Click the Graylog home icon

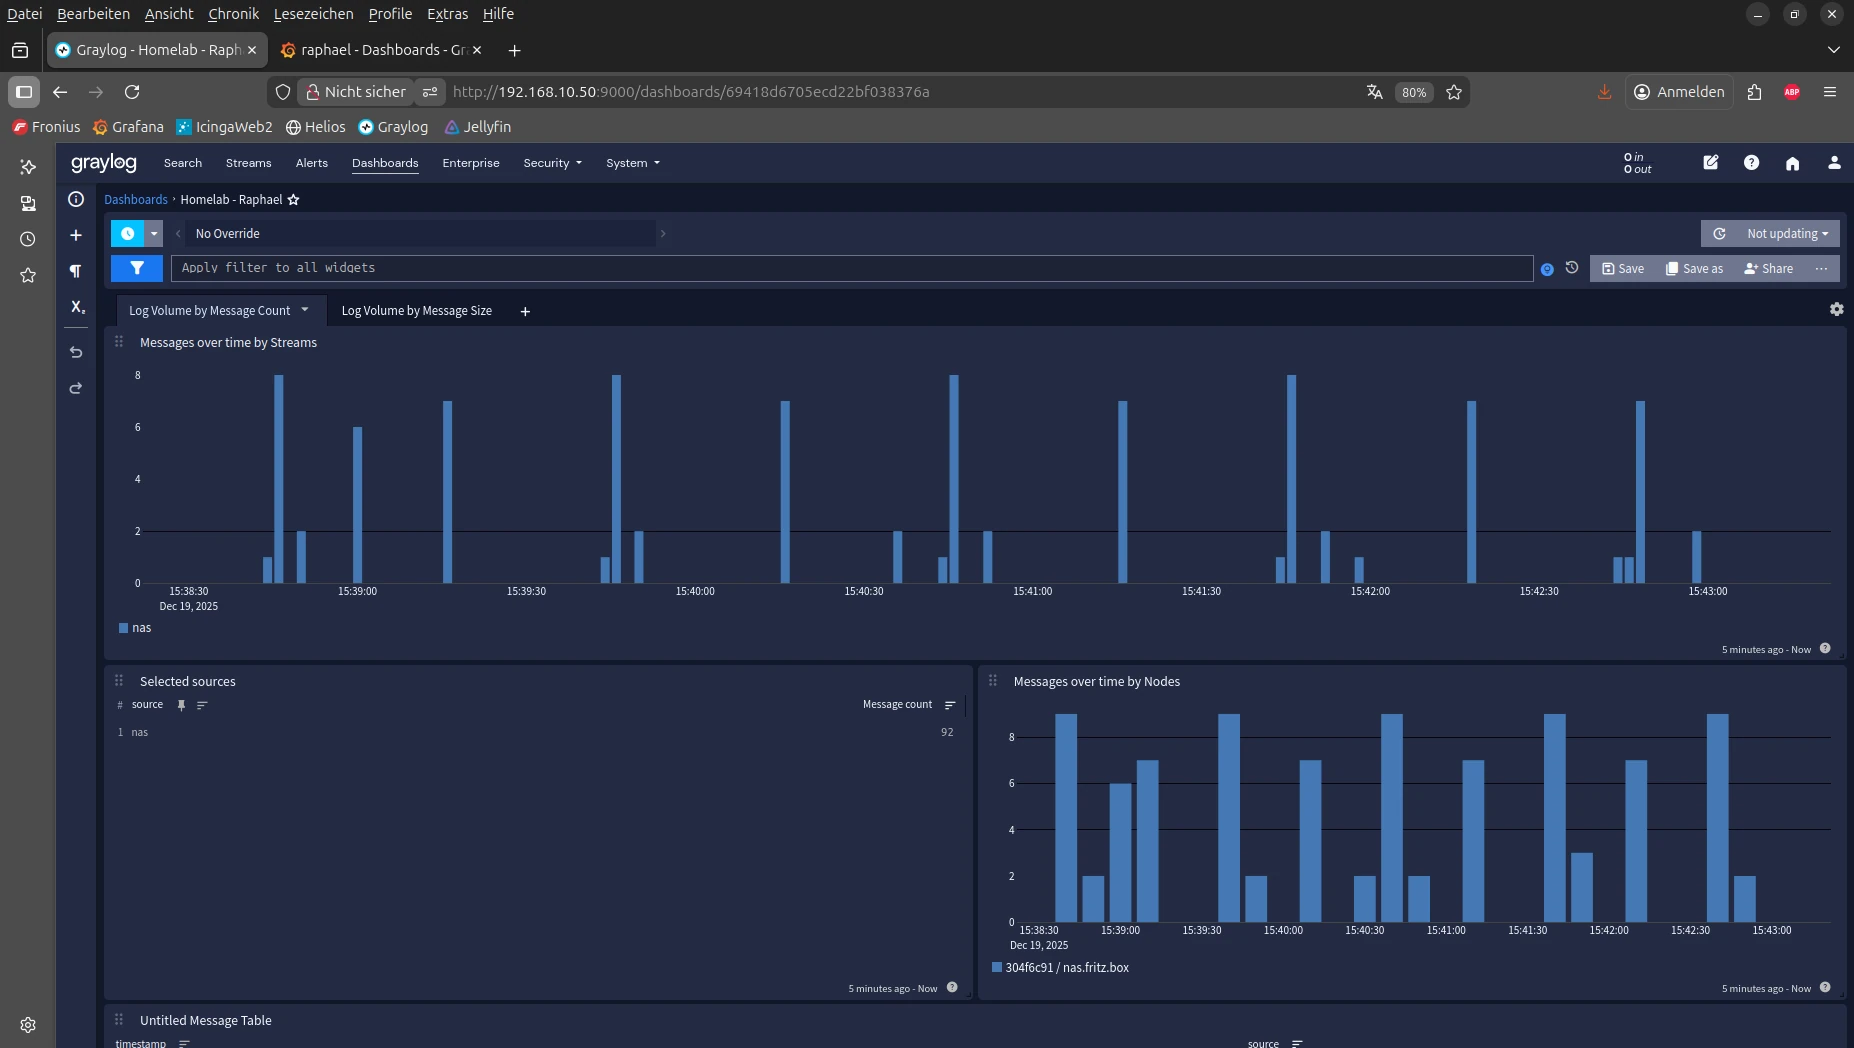pos(1792,163)
